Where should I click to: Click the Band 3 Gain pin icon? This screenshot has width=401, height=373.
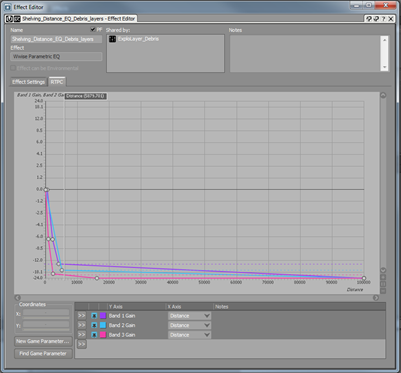(94, 335)
